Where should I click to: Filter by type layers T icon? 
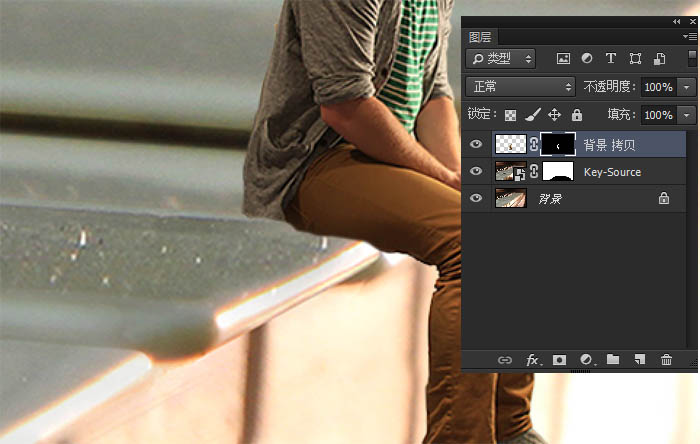tap(611, 58)
